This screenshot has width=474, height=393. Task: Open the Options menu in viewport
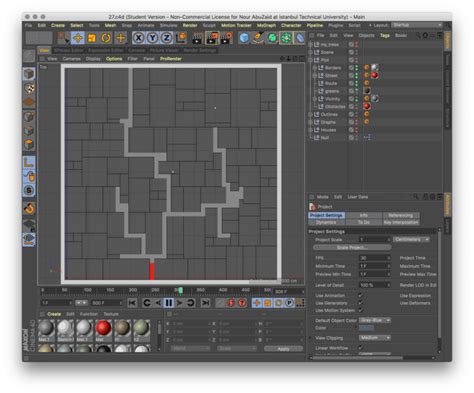pyautogui.click(x=114, y=59)
